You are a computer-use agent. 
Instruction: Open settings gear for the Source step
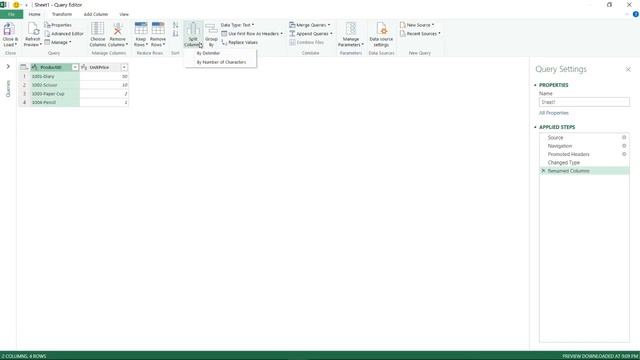point(624,138)
